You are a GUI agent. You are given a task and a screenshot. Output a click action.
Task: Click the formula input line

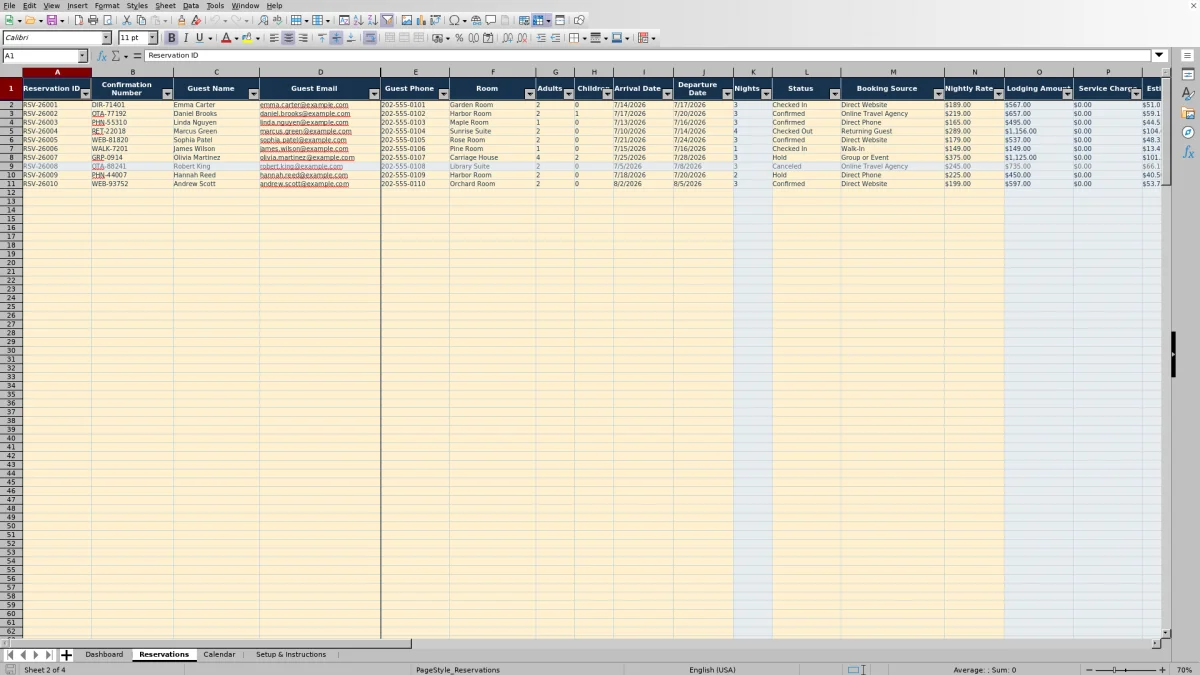click(x=648, y=56)
